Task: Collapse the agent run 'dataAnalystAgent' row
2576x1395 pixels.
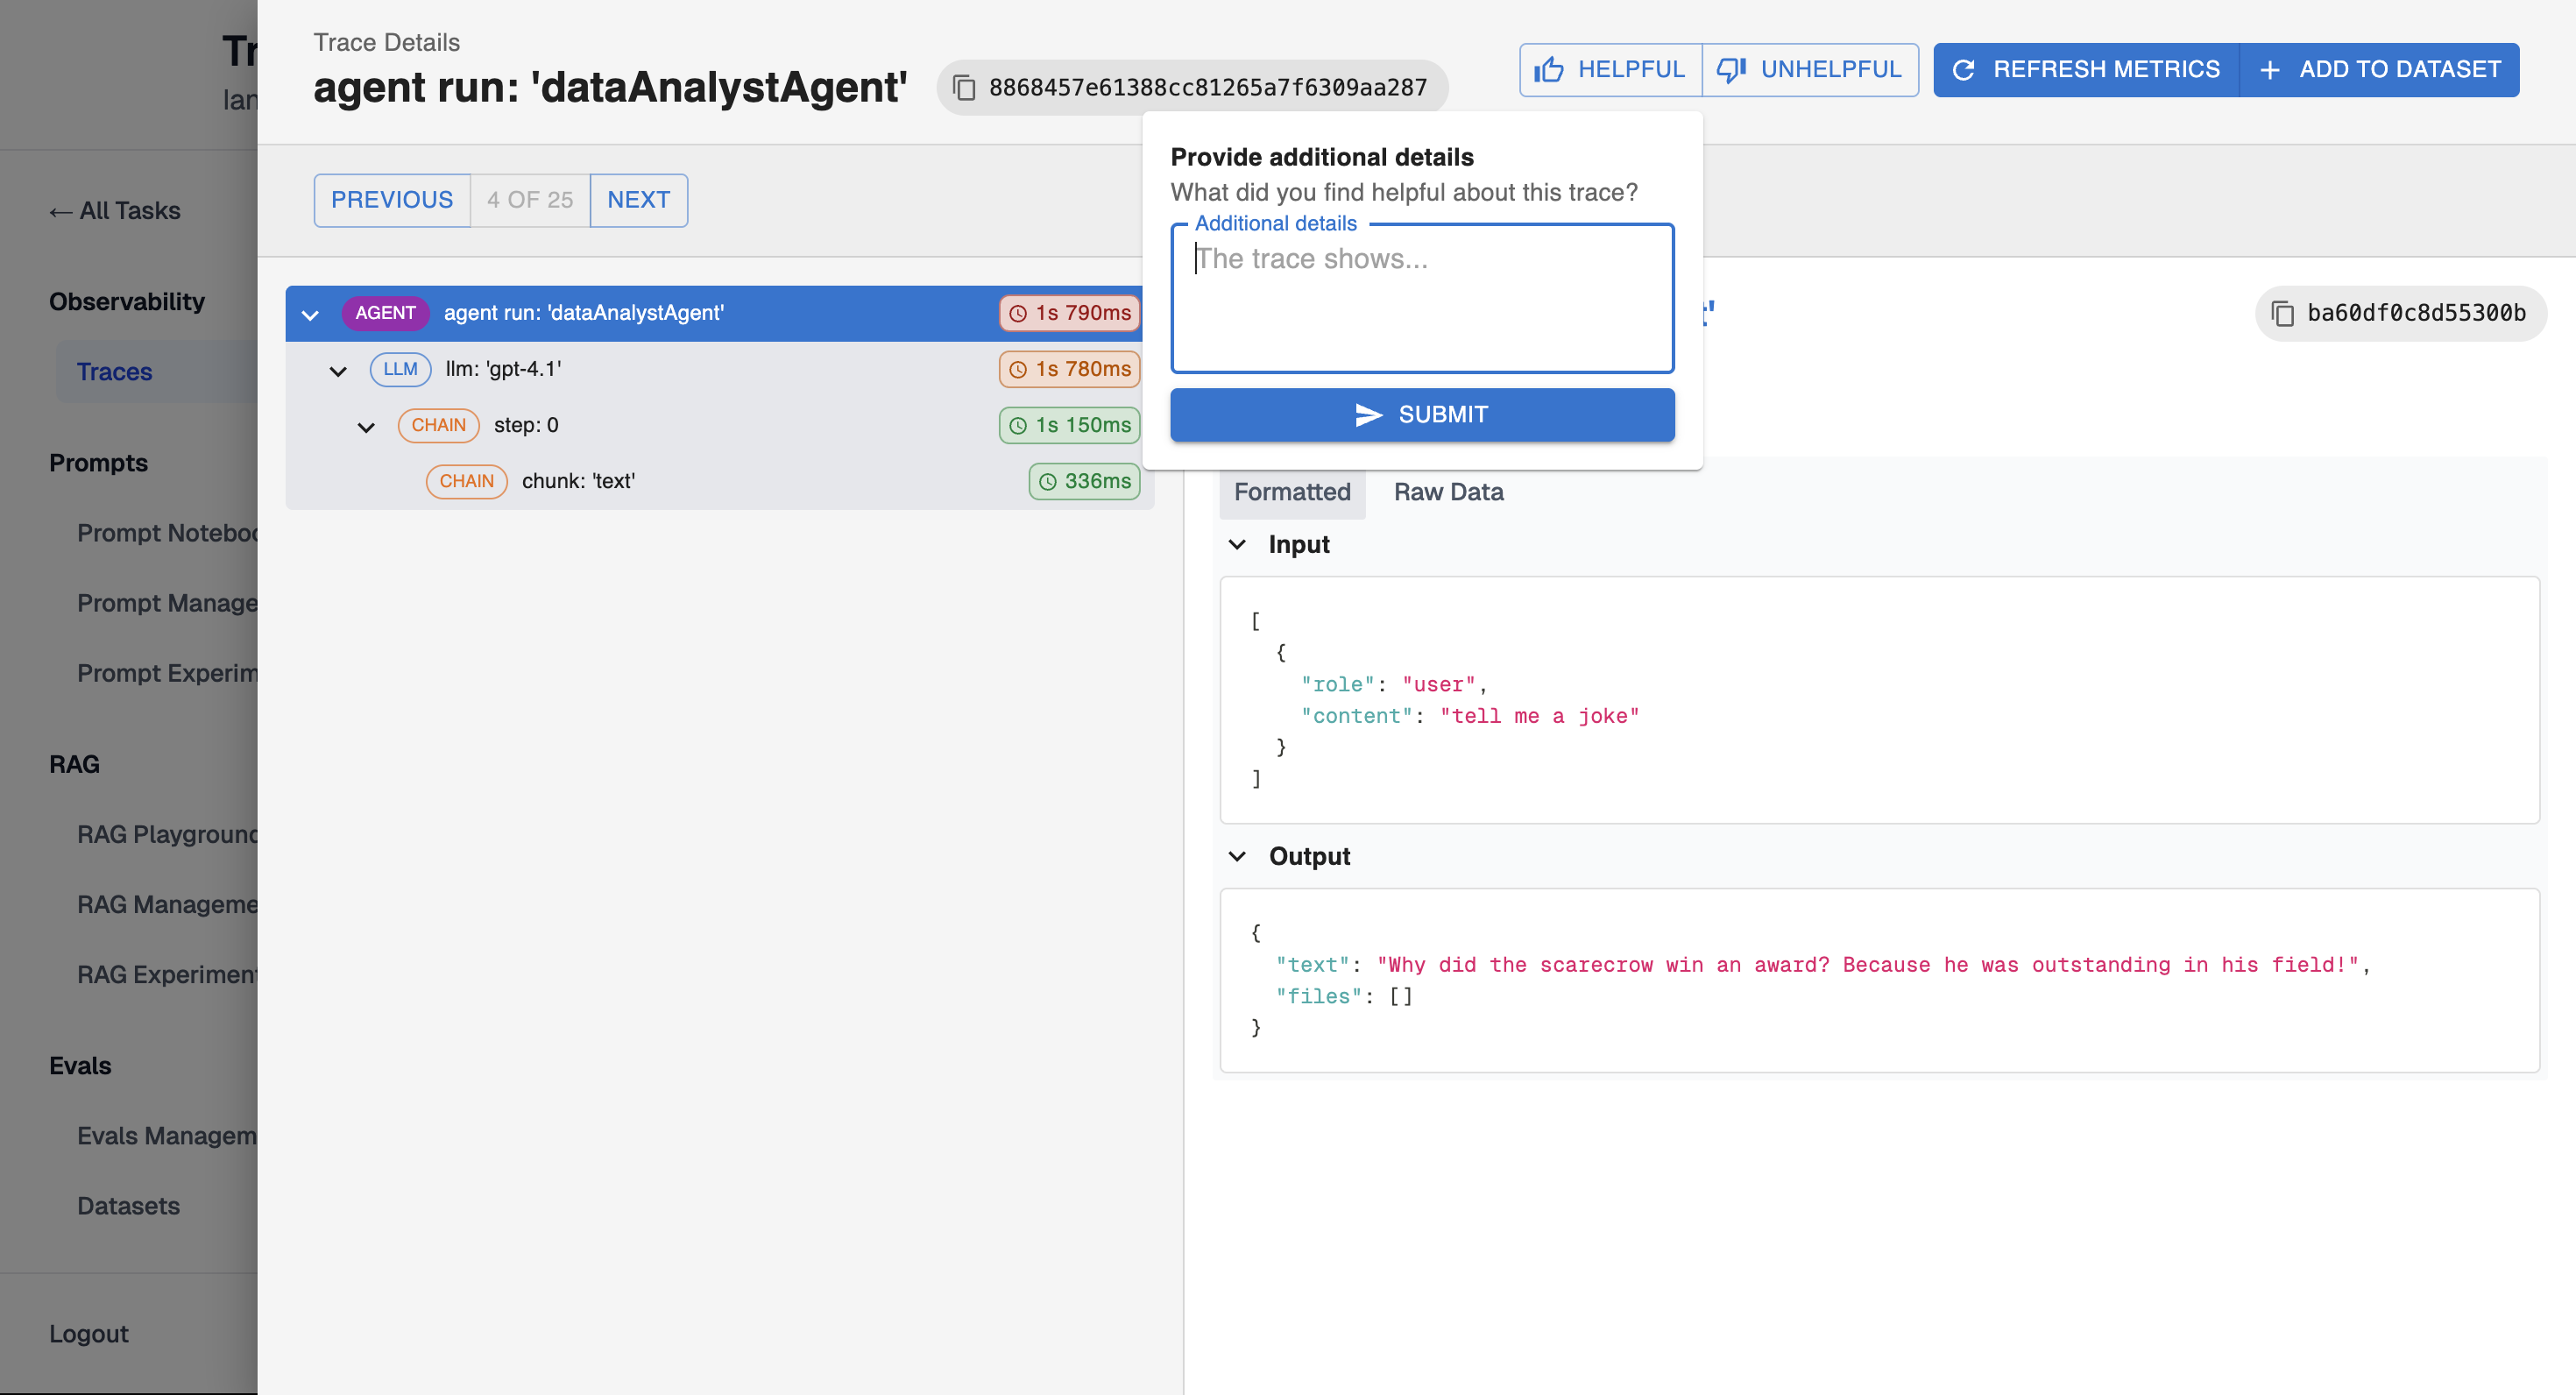Action: (x=310, y=315)
